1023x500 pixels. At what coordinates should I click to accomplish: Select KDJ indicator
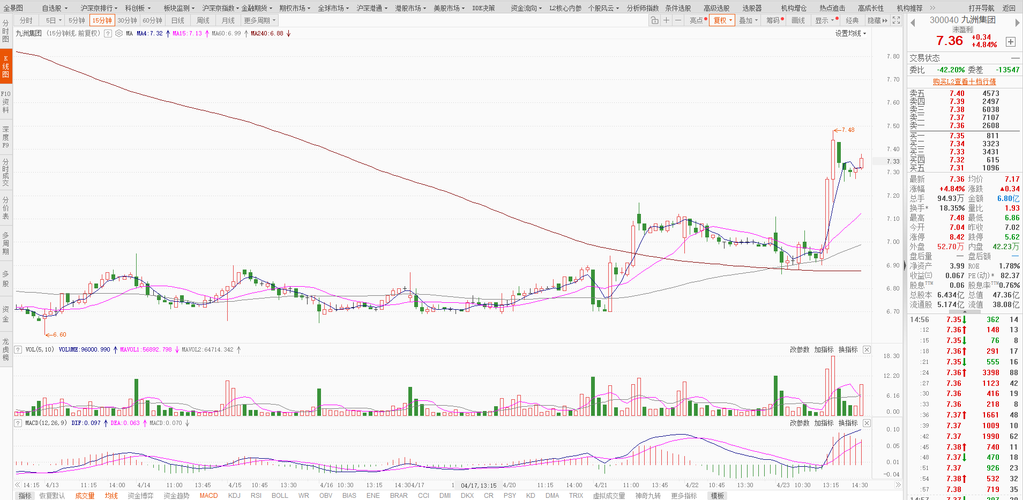tap(234, 495)
